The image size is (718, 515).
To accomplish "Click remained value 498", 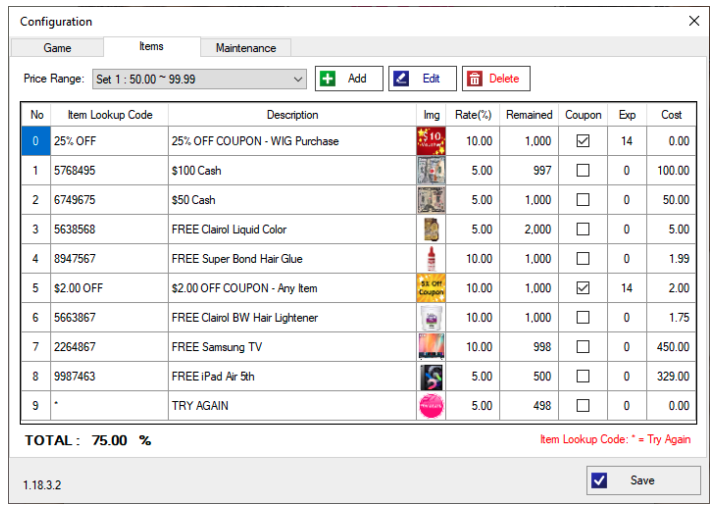I will [x=542, y=406].
